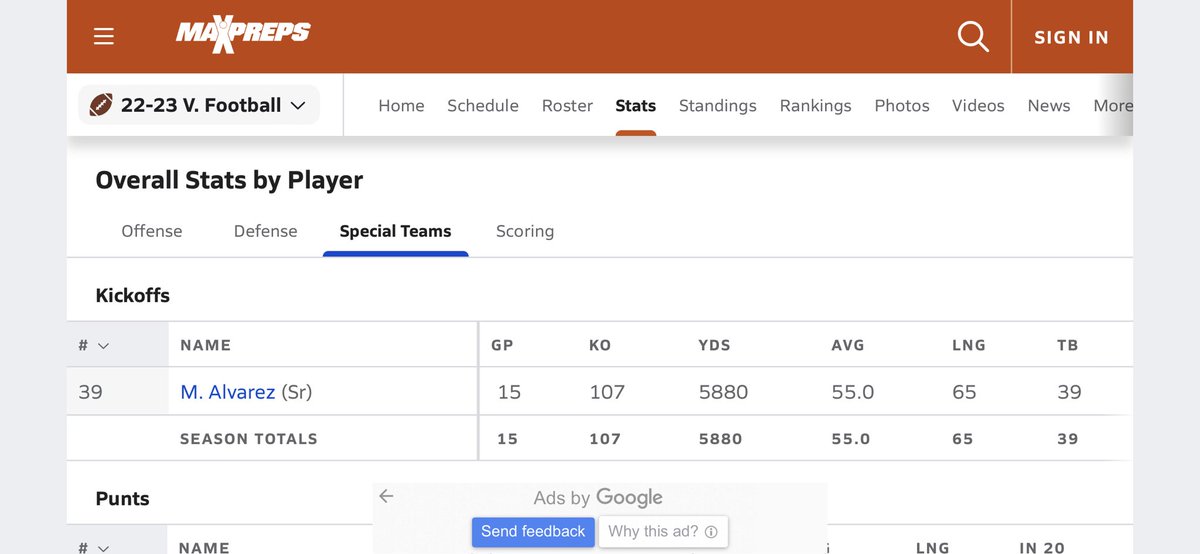Sort Kickoffs table by # column
The image size is (1200, 554).
[x=94, y=345]
